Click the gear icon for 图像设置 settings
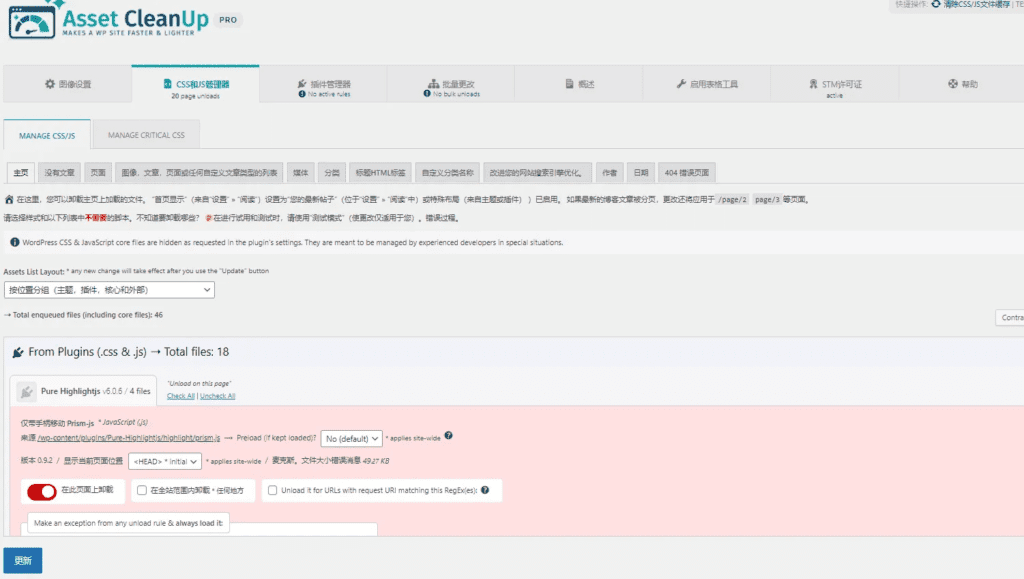Viewport: 1024px width, 579px height. tap(50, 84)
